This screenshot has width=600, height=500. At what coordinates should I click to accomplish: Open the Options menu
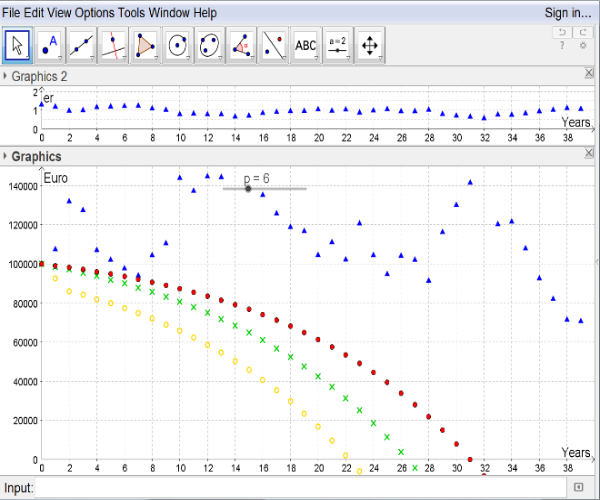95,13
